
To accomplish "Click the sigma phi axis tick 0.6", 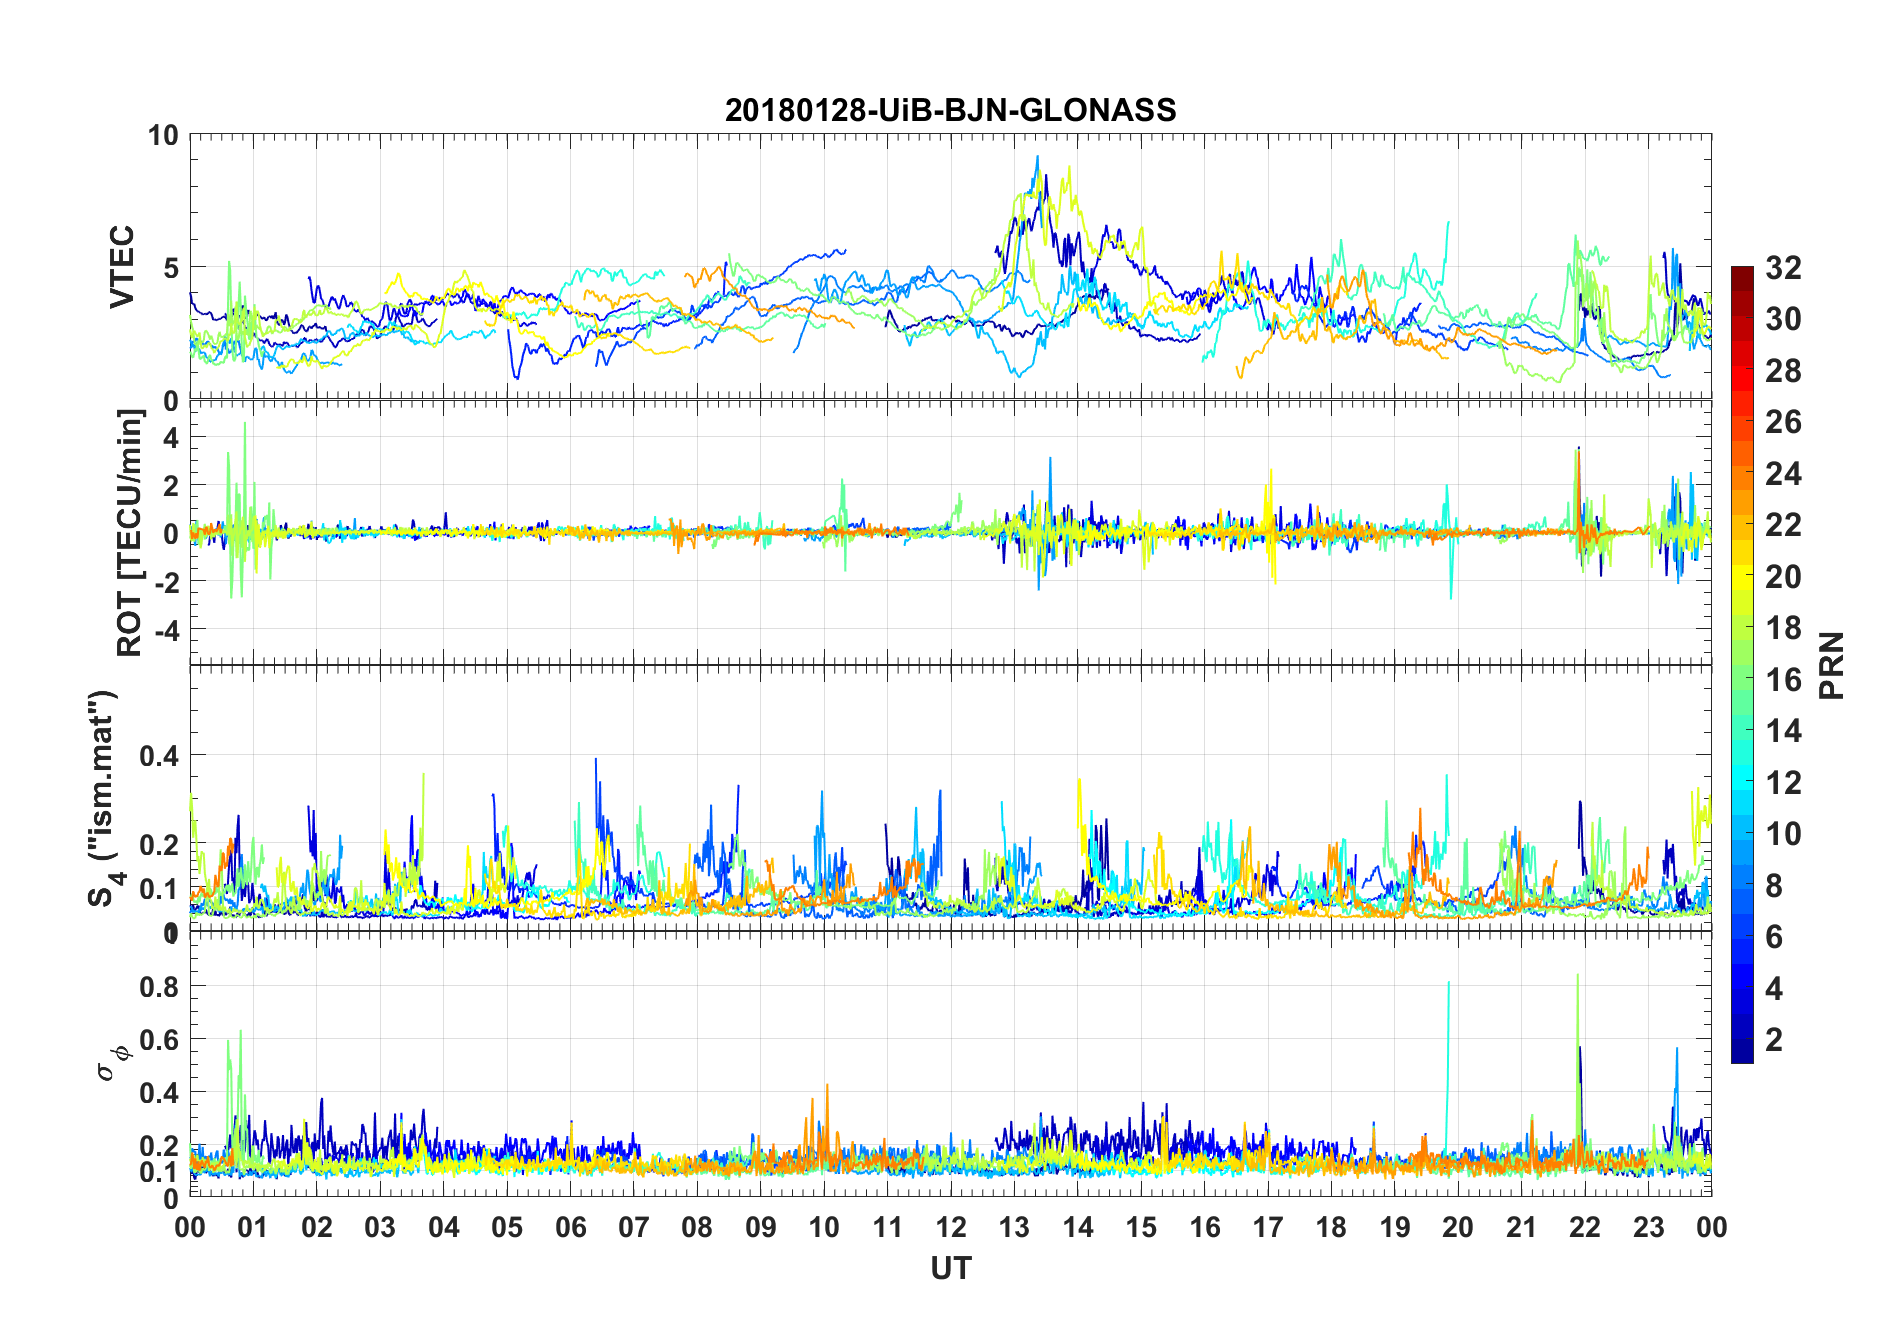I will pos(160,1040).
